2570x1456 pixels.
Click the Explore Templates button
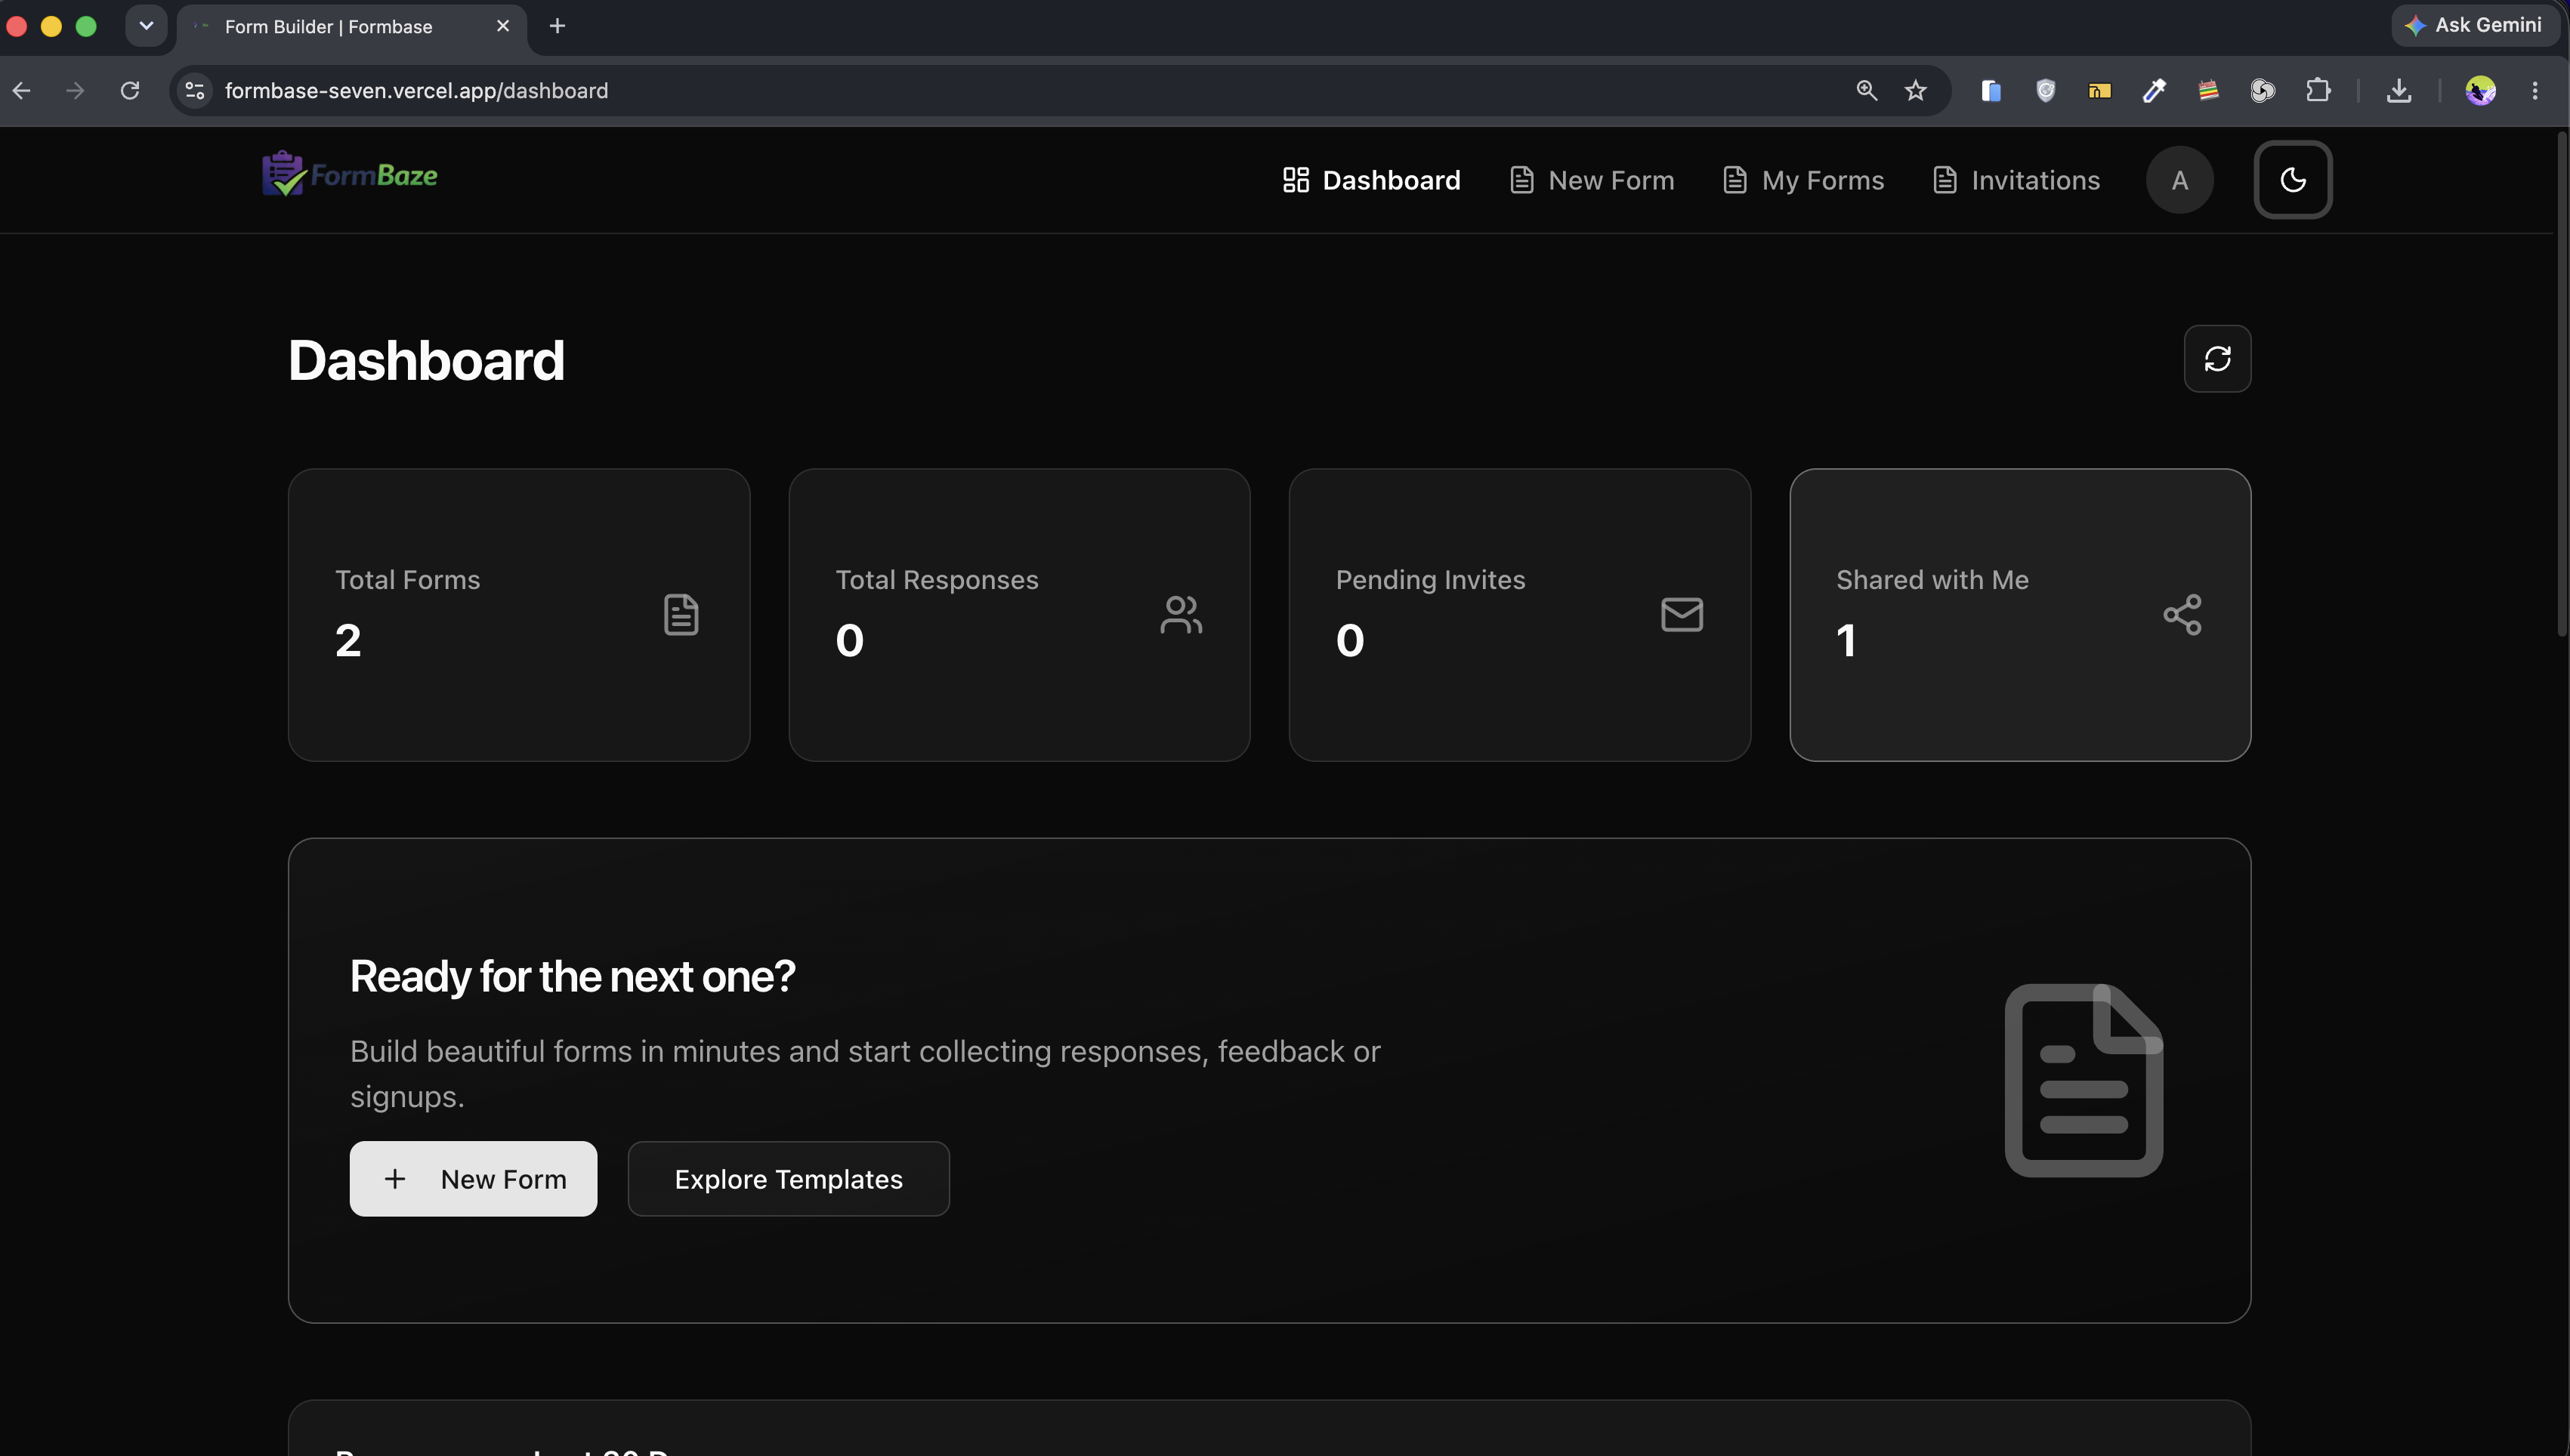[x=788, y=1179]
